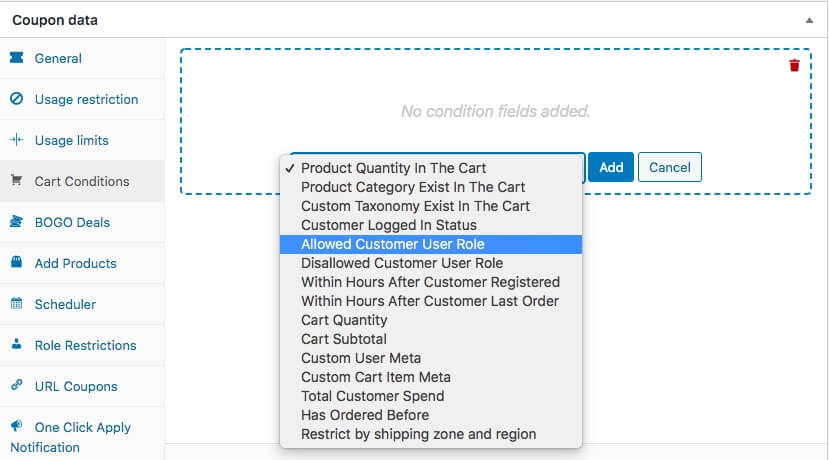Switch to Usage limits tab

pyautogui.click(x=82, y=140)
